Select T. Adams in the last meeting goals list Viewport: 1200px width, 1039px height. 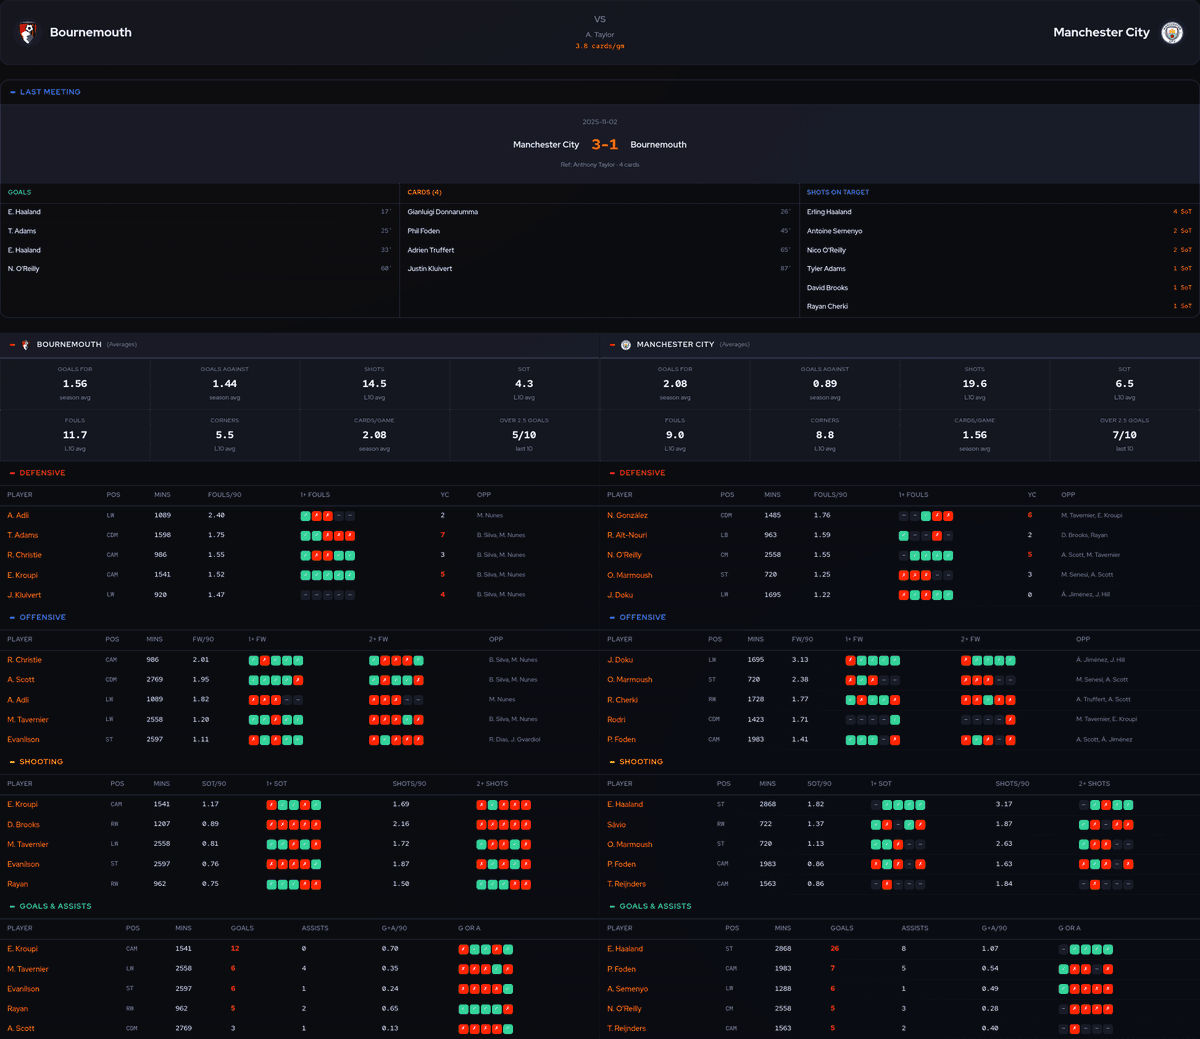coord(21,231)
